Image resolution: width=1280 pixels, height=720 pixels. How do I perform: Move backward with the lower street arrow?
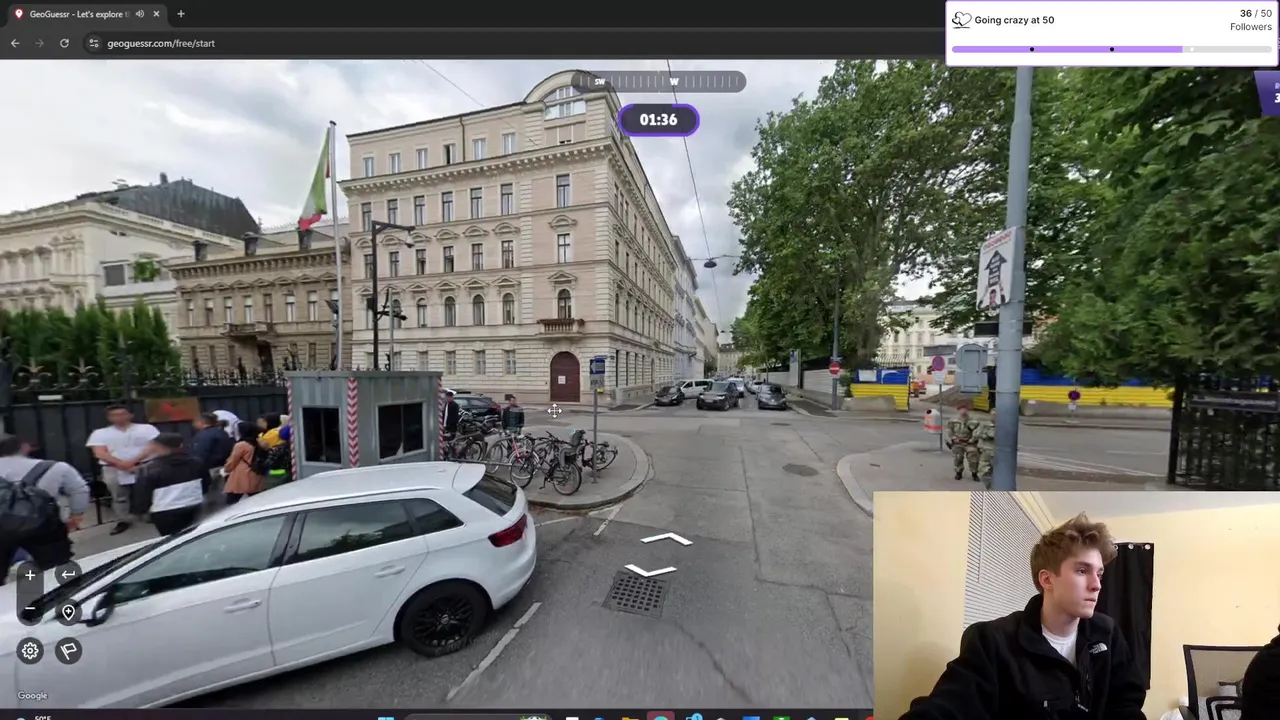651,571
